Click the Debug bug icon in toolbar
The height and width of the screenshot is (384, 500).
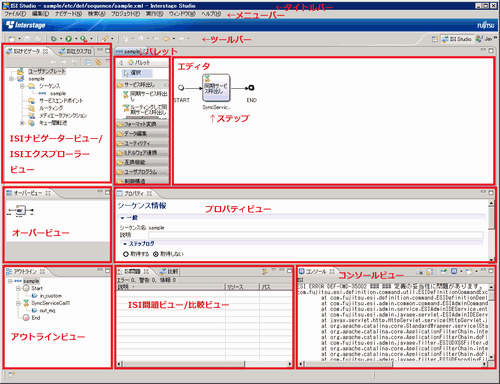tap(53, 39)
